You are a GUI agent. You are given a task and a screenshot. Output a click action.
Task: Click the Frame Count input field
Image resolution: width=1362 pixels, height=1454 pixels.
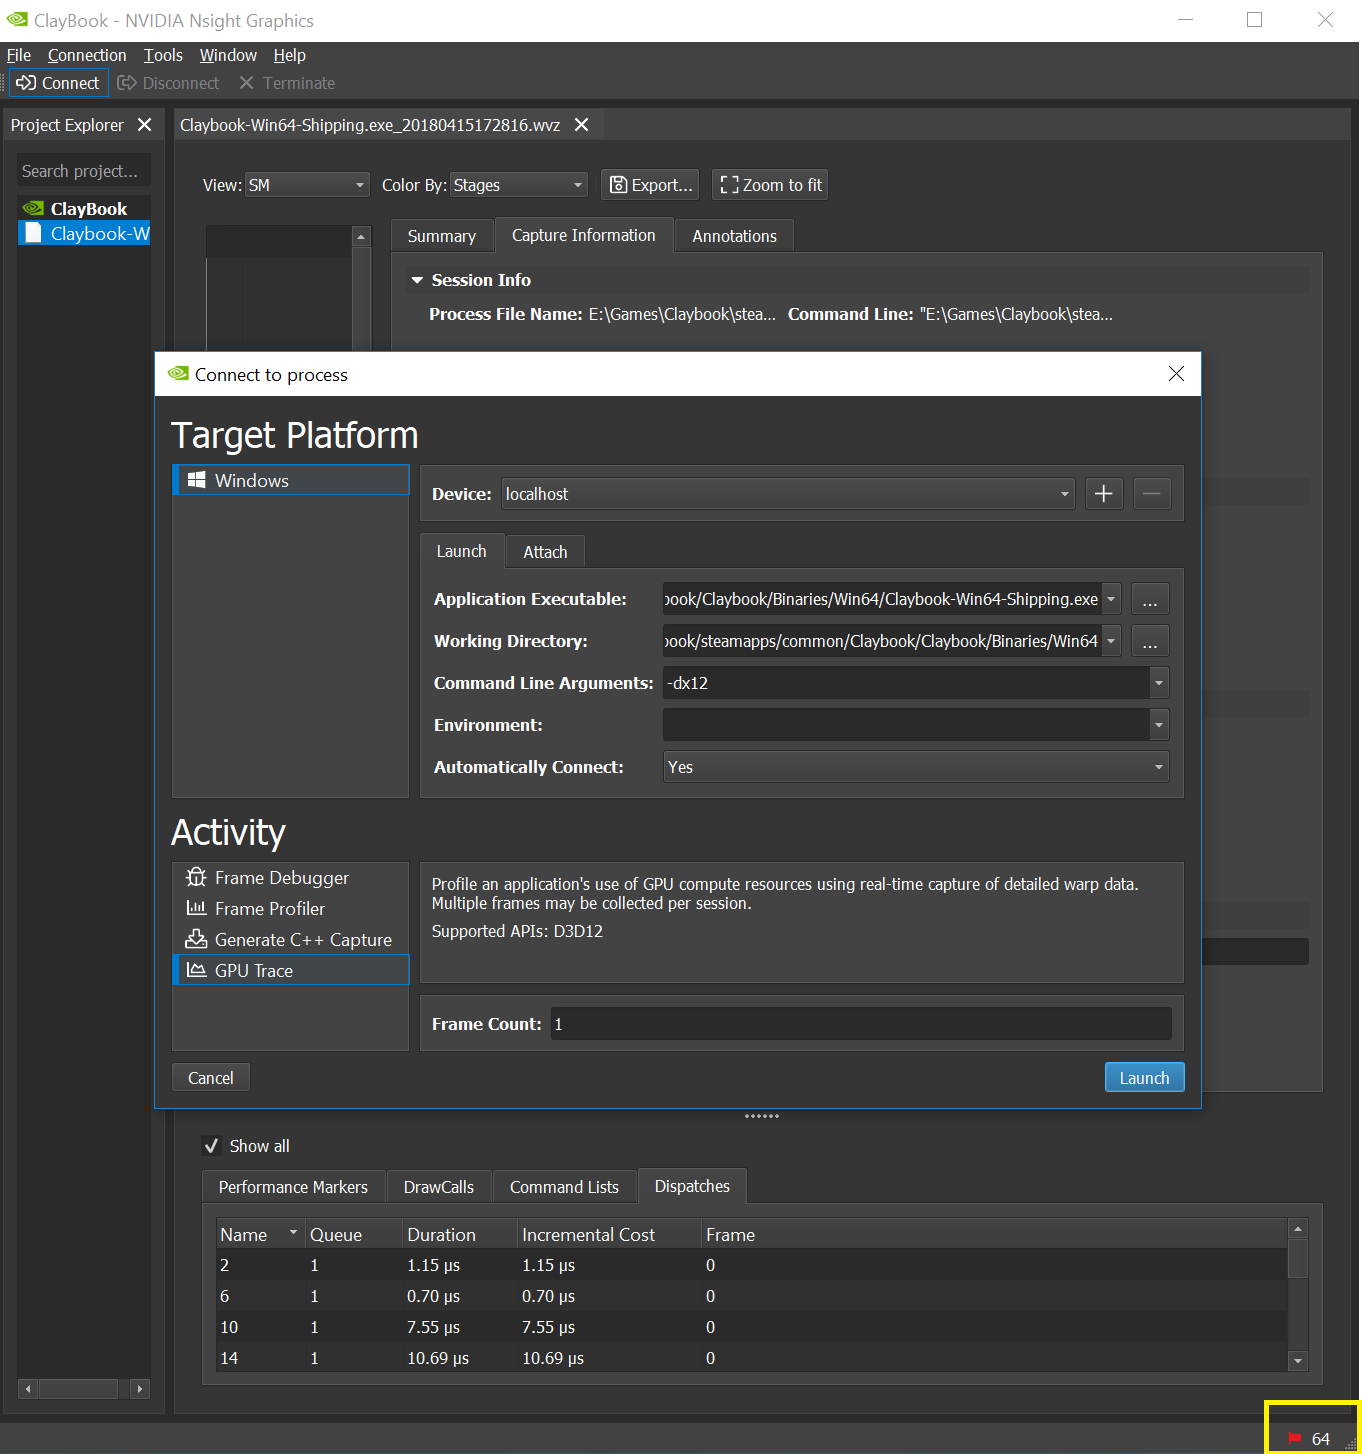[x=860, y=1024]
